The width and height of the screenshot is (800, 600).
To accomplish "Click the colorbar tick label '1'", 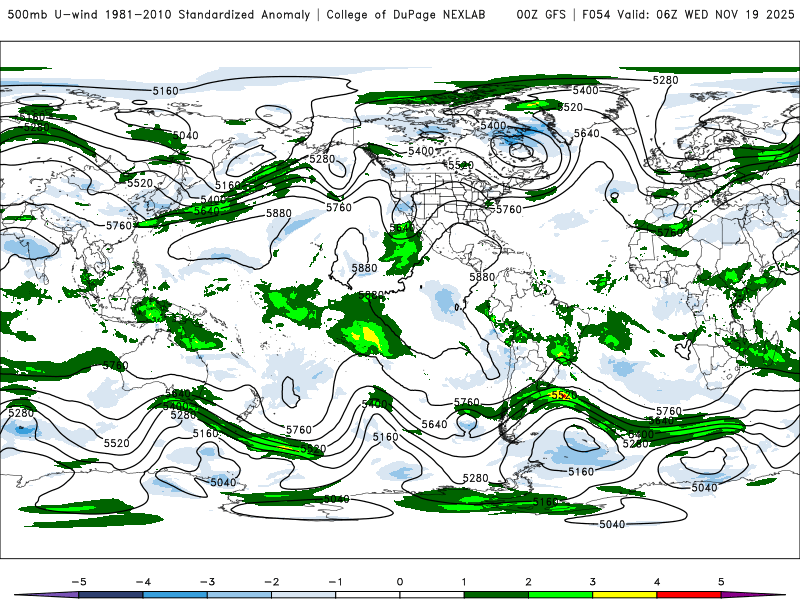I will pos(464,582).
